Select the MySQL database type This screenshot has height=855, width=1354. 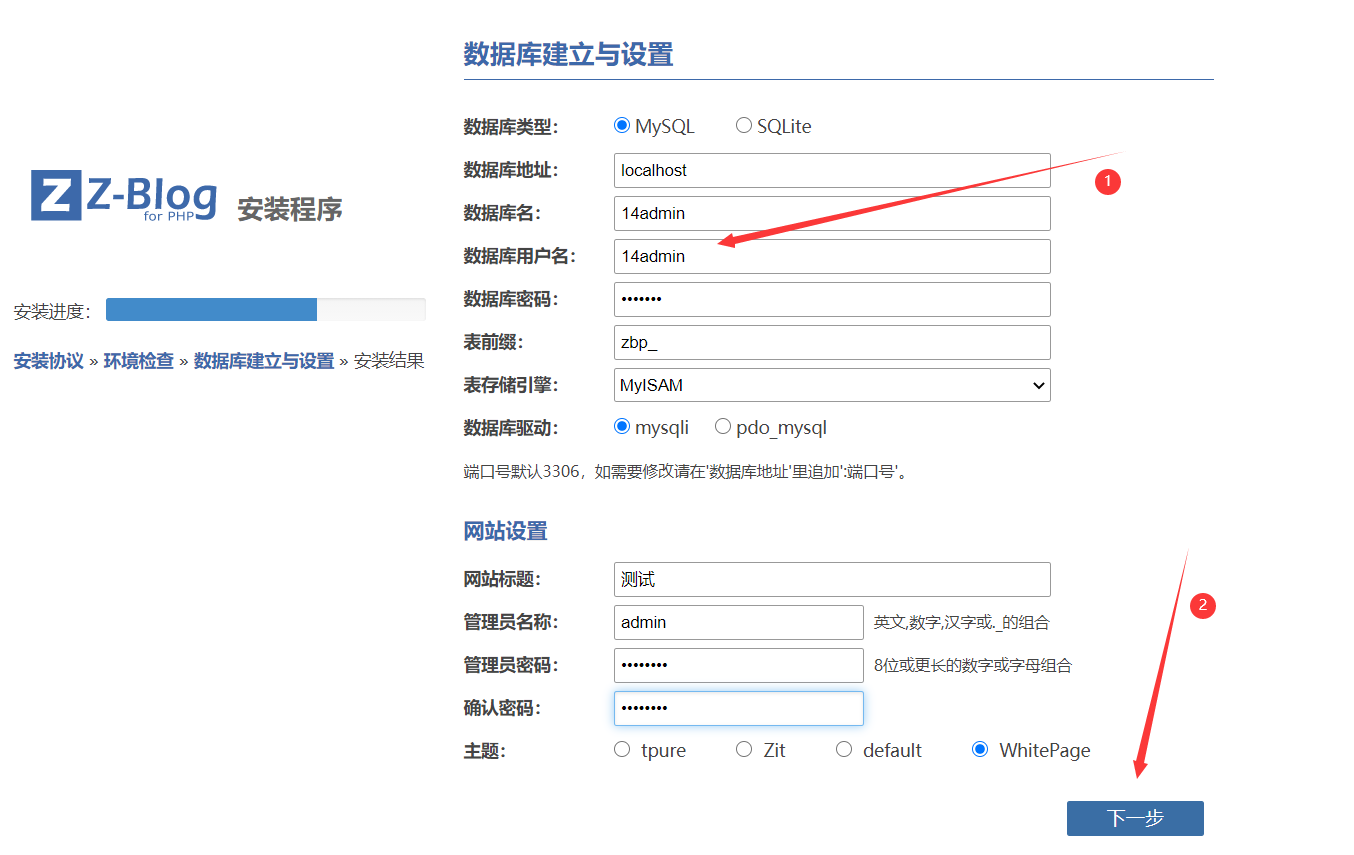(x=622, y=126)
